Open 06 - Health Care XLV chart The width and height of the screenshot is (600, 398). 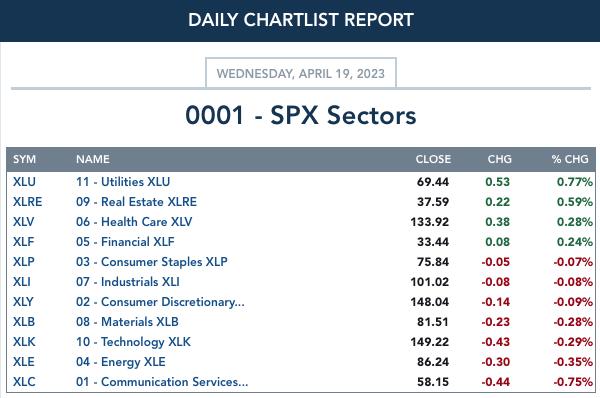(134, 222)
